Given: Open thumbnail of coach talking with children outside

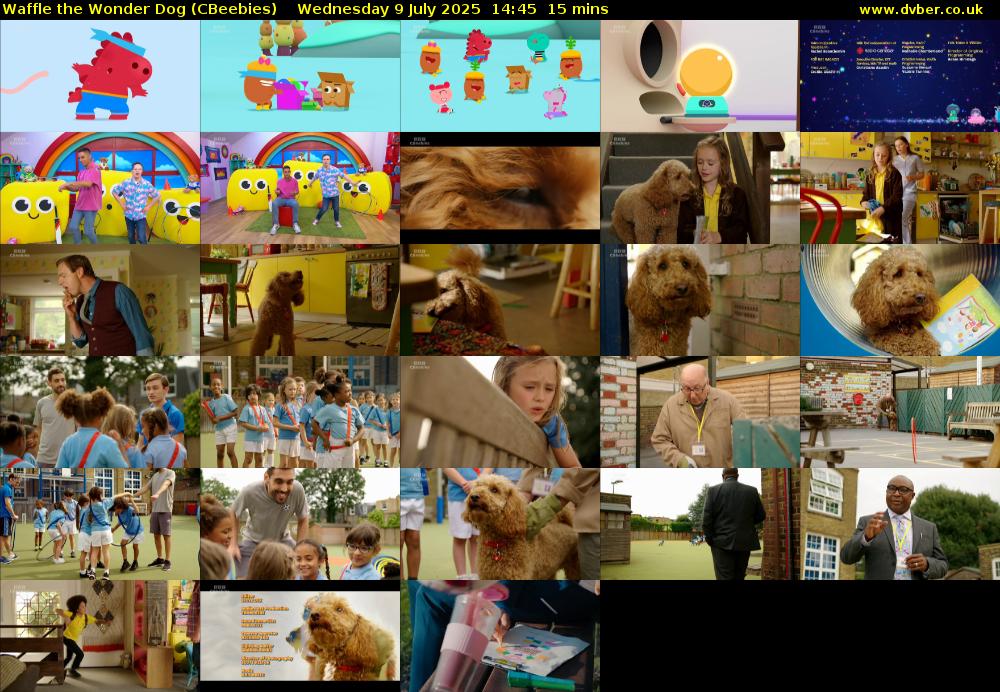Looking at the screenshot, I should [100, 412].
